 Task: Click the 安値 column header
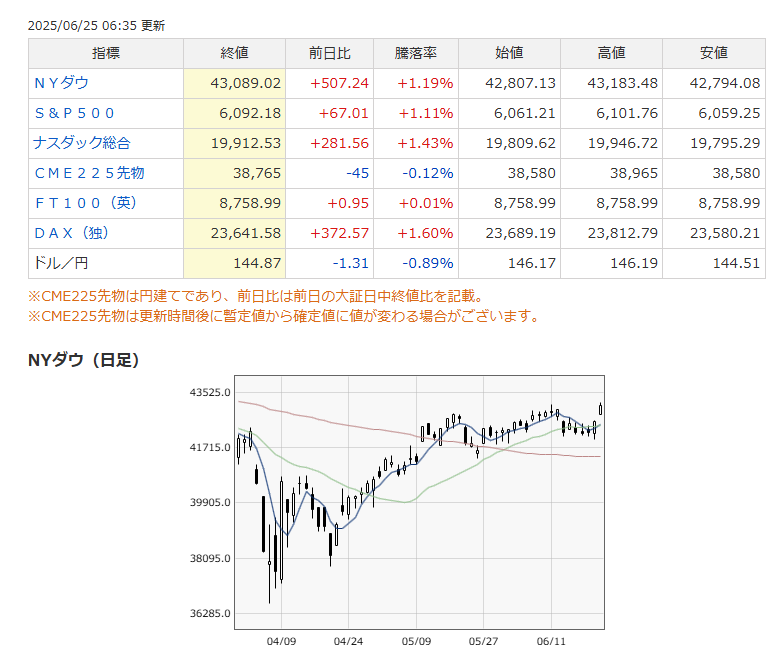pyautogui.click(x=714, y=53)
